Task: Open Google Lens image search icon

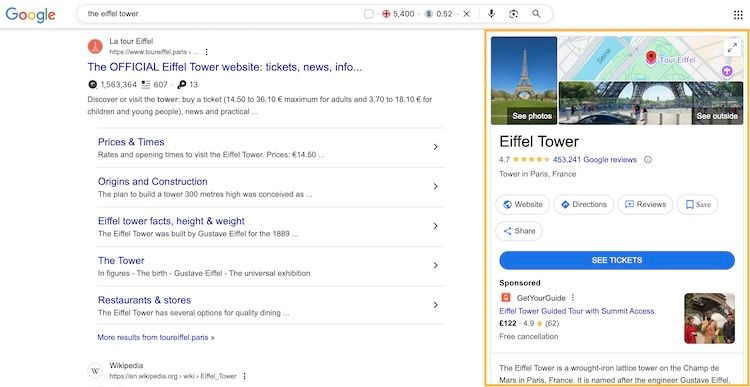Action: 514,14
